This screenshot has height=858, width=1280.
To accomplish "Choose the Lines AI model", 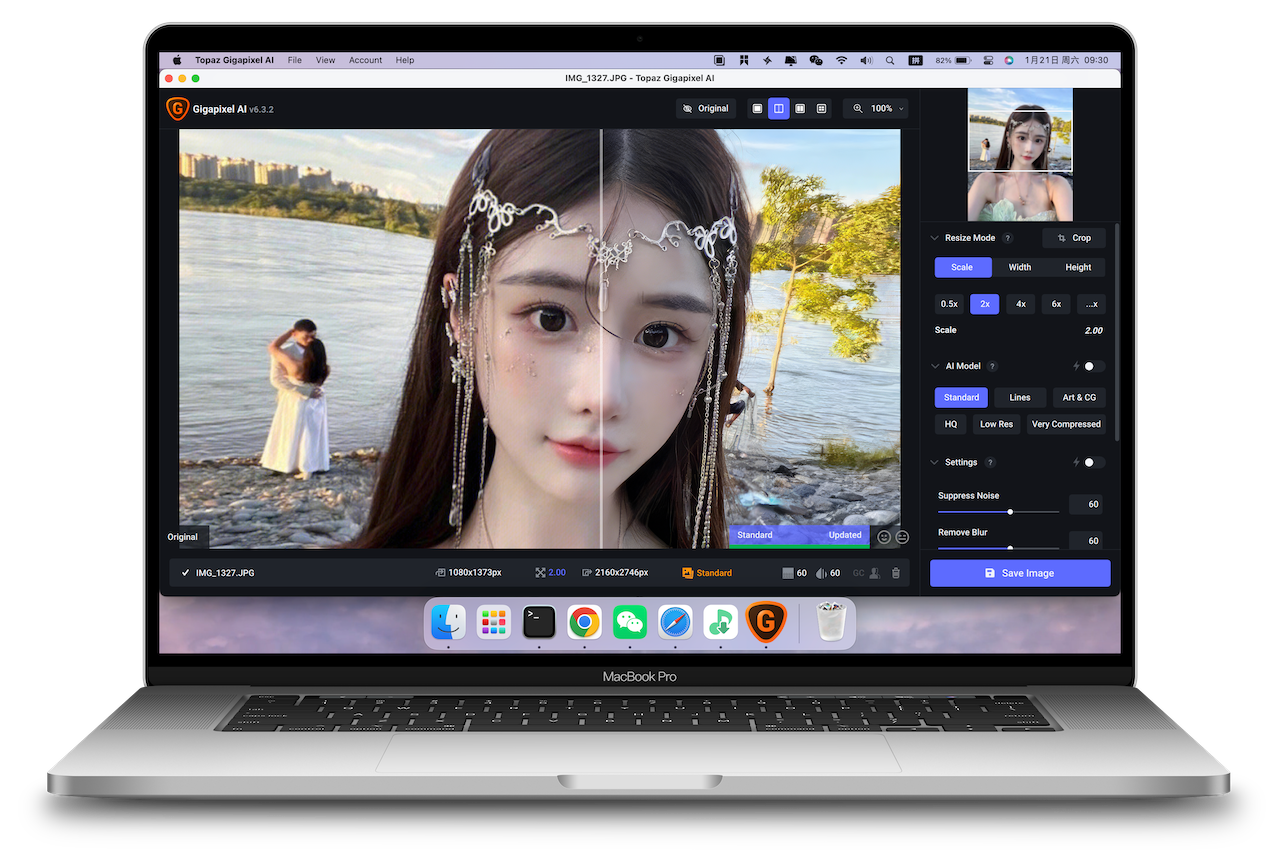I will click(x=1020, y=397).
